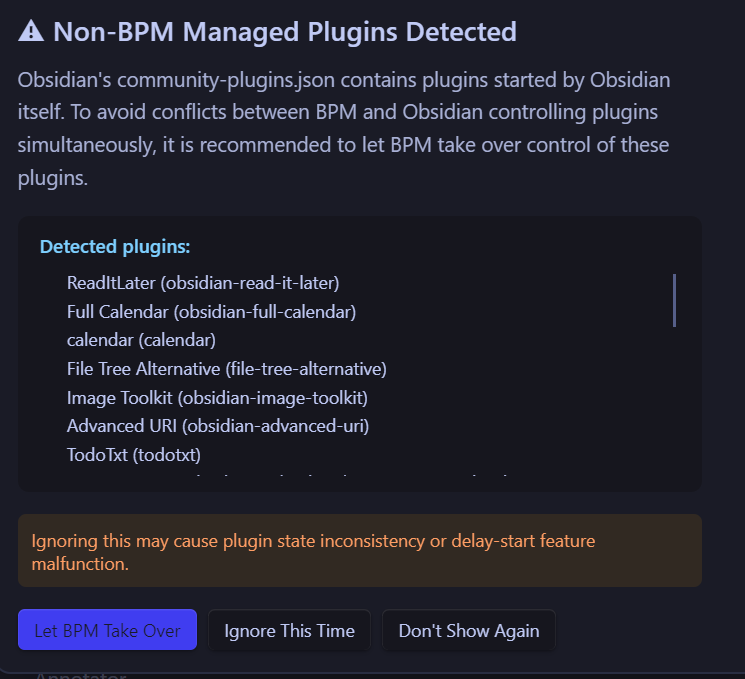Select the calendar (calendar) plugin entry
This screenshot has width=745, height=679.
click(141, 340)
